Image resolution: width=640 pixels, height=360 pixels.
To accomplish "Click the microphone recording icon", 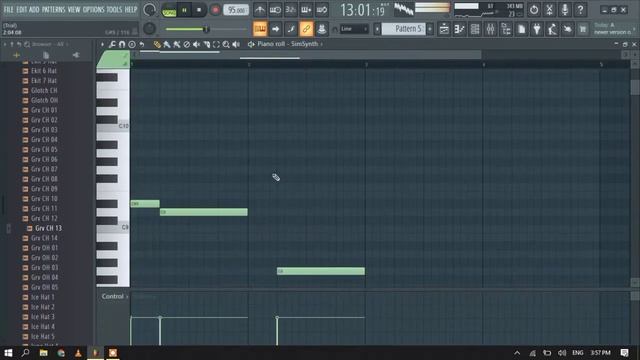I will 564,9.
